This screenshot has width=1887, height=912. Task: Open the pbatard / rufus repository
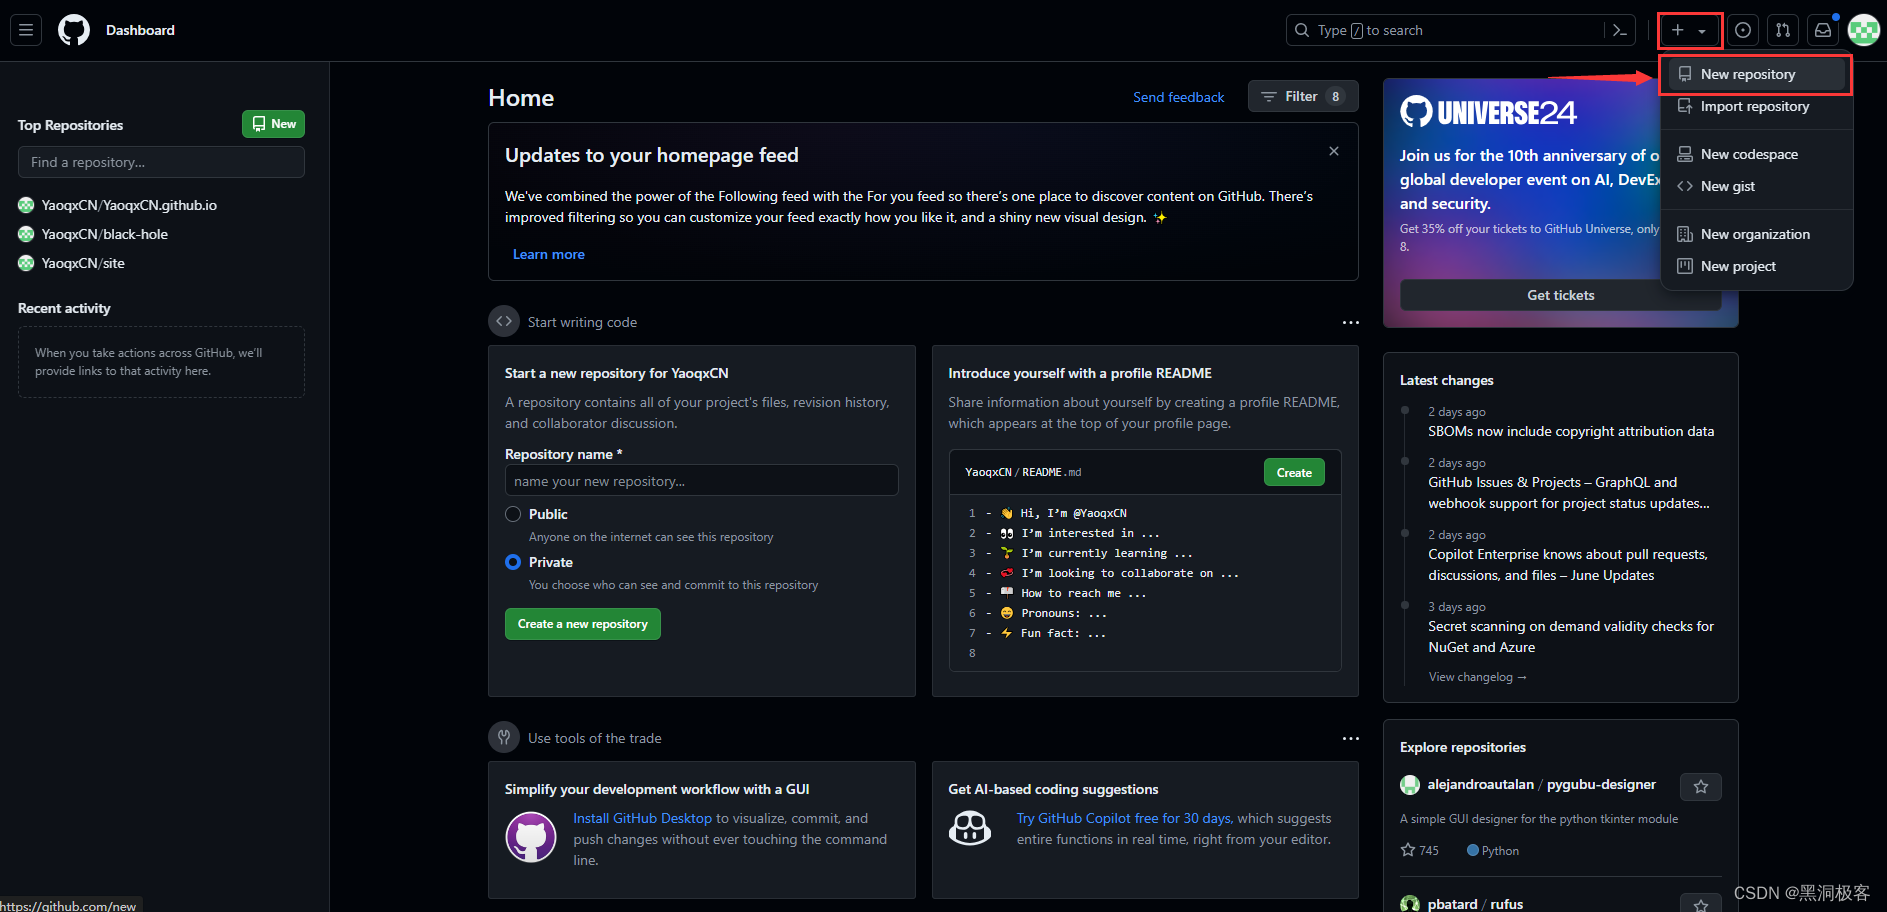click(x=1475, y=904)
